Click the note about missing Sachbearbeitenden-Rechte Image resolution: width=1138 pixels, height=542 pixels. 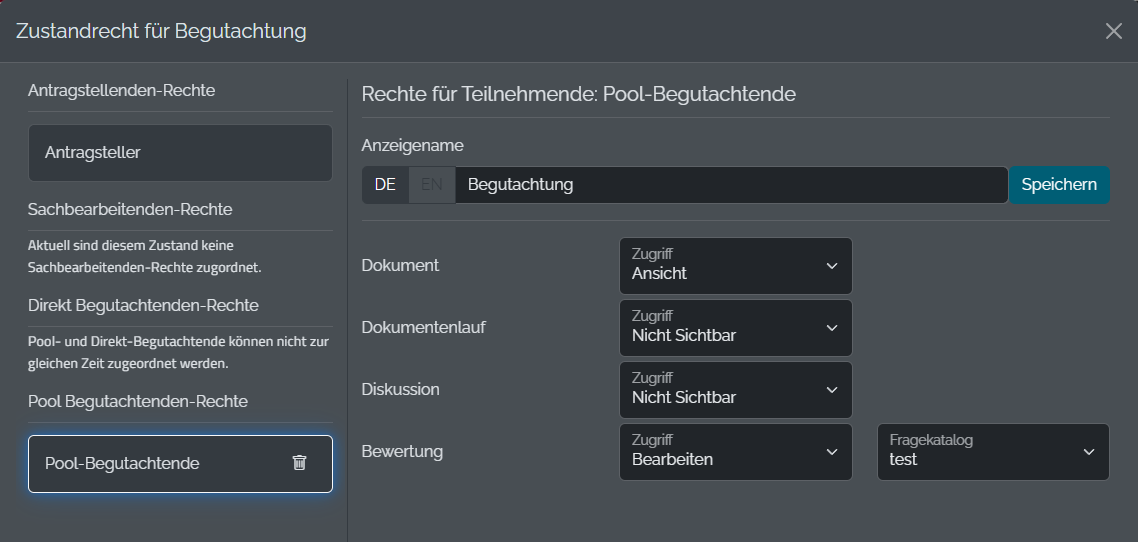click(x=144, y=257)
